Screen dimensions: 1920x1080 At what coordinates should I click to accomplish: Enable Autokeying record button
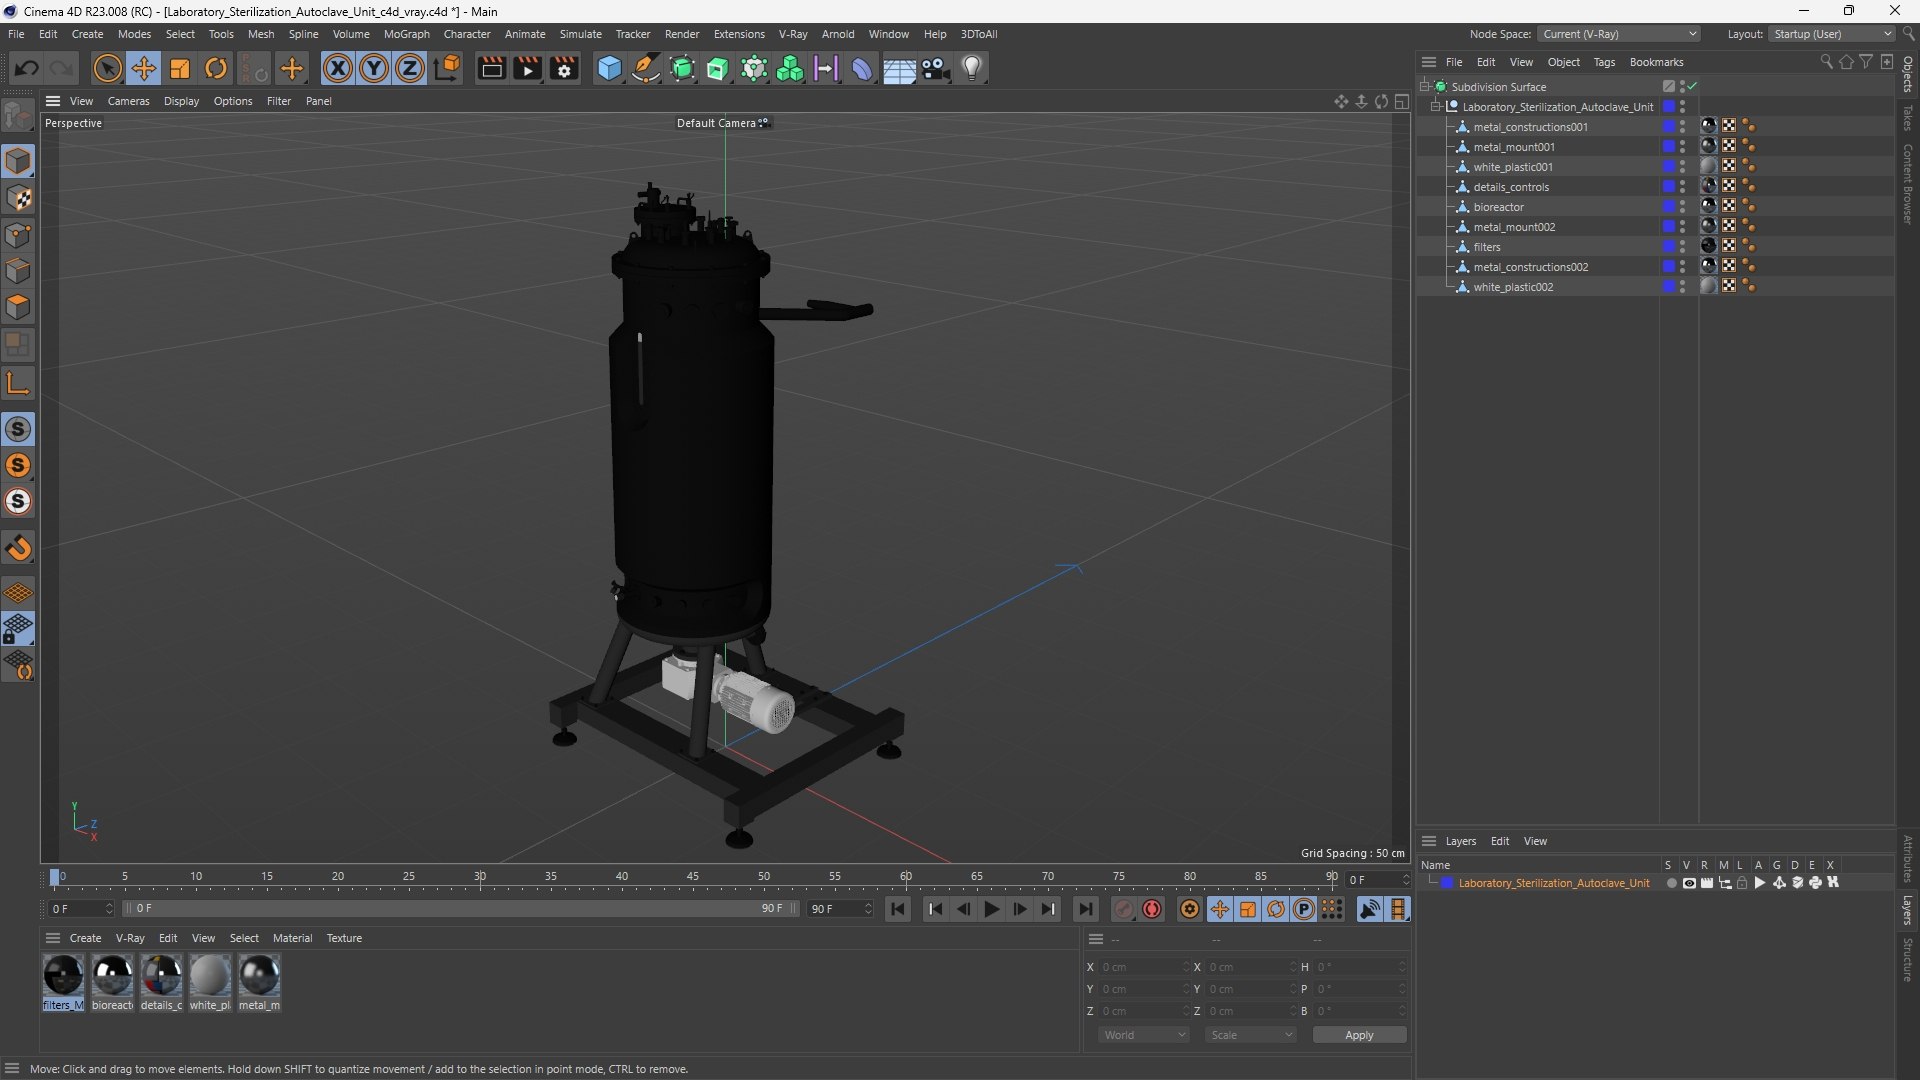[x=1152, y=909]
